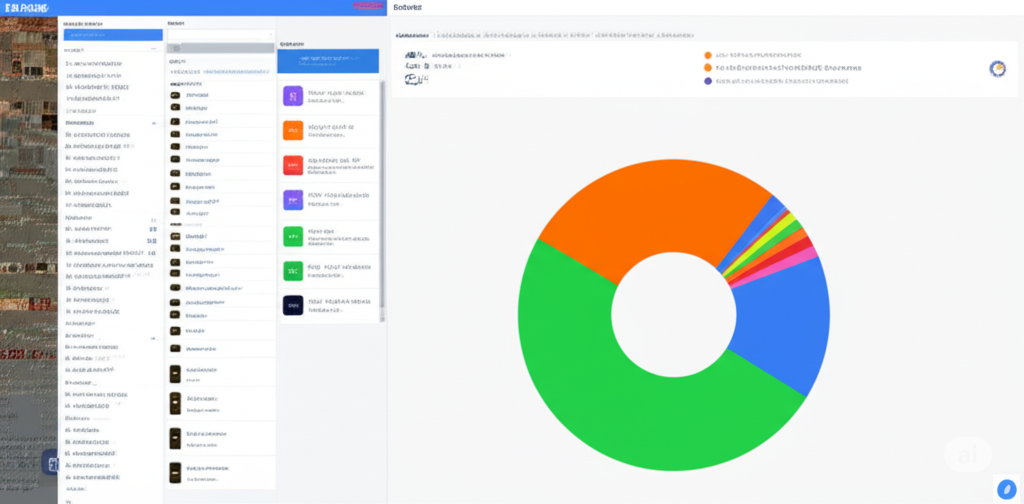Click the purple app icon in the card list
The image size is (1024, 504).
[293, 95]
